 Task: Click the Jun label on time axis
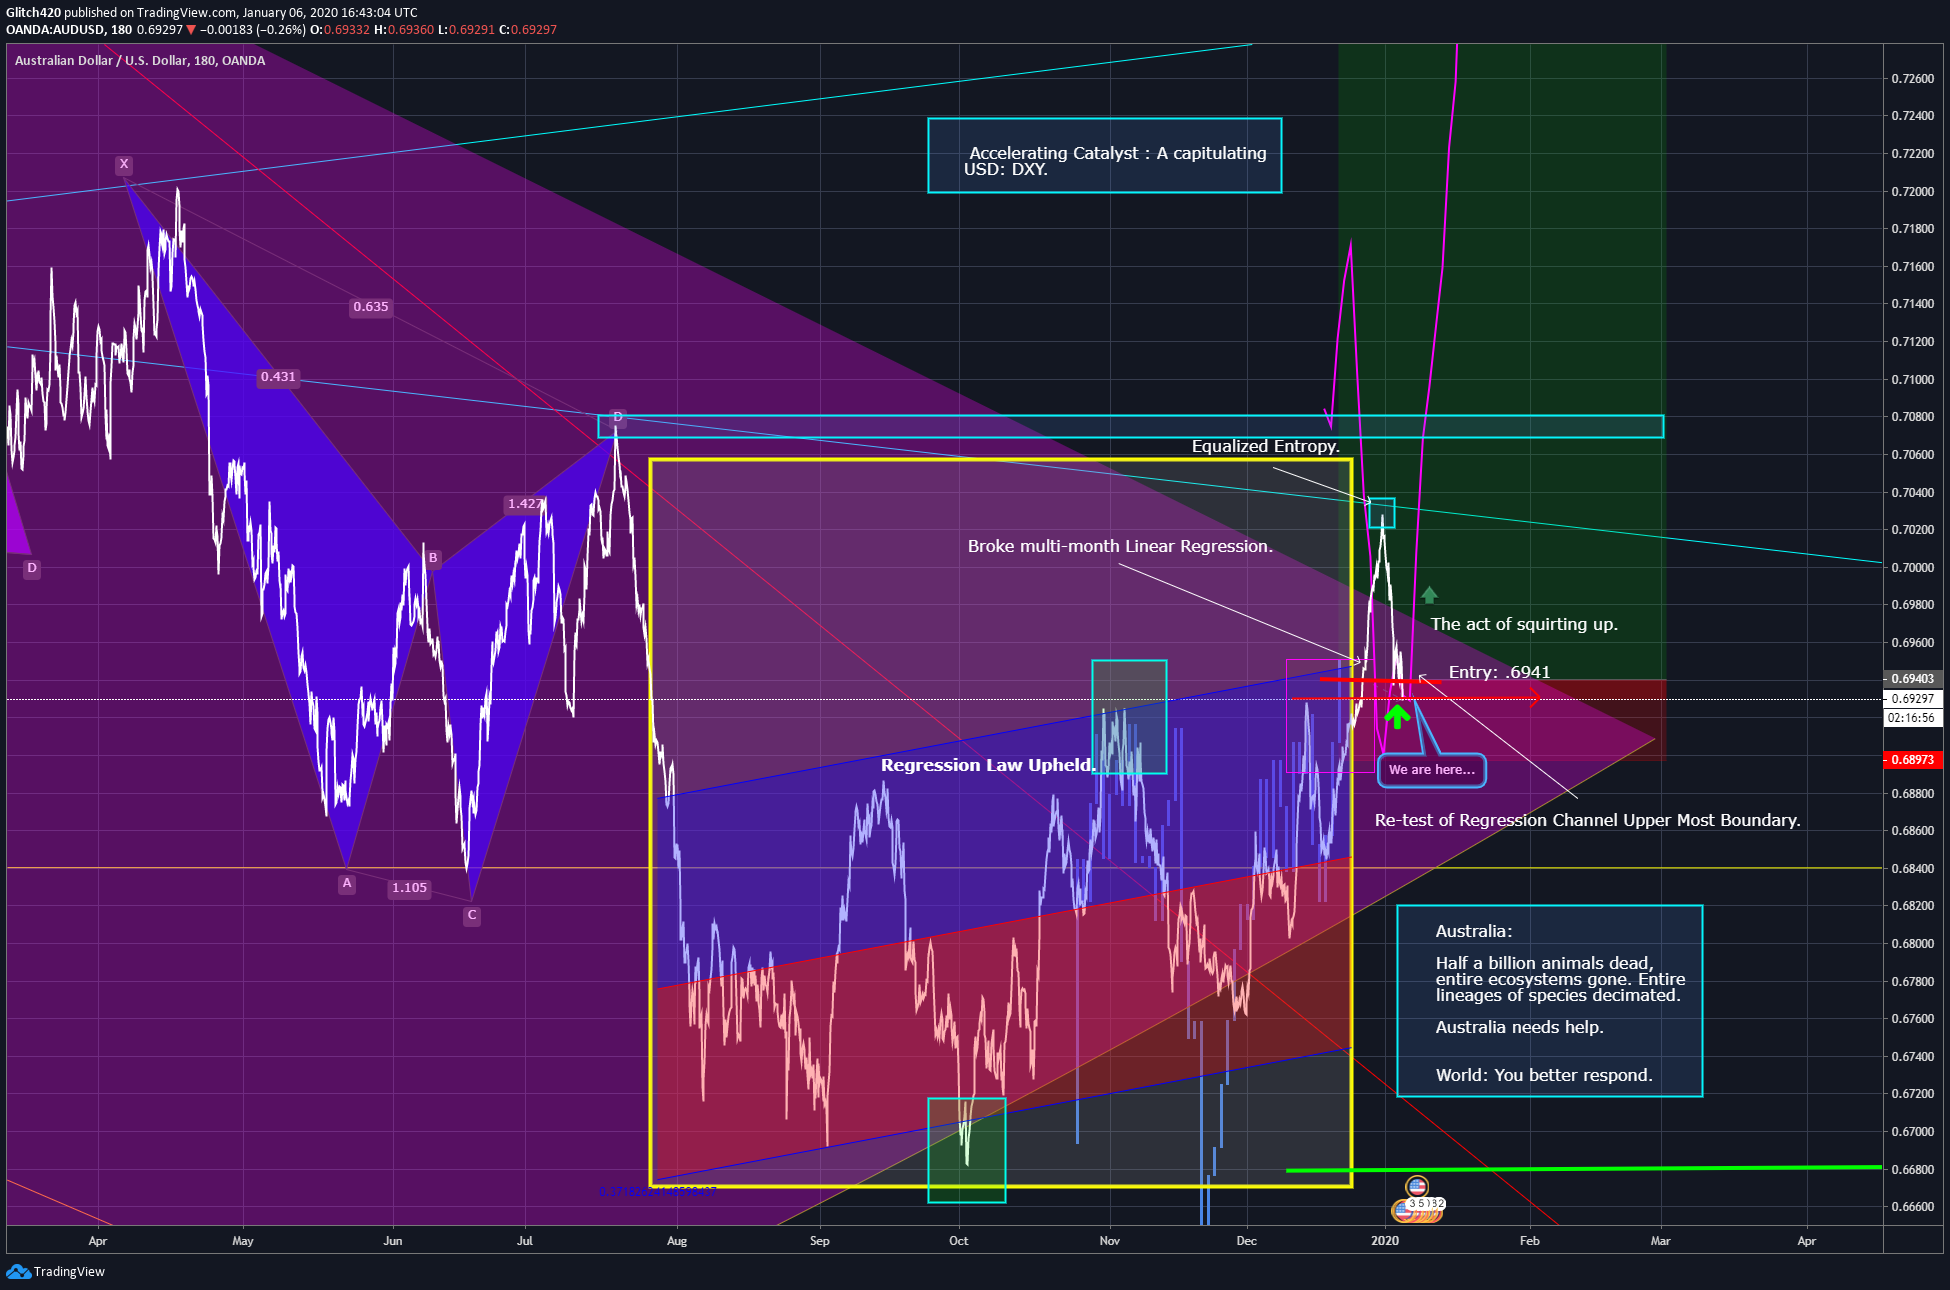click(x=393, y=1241)
